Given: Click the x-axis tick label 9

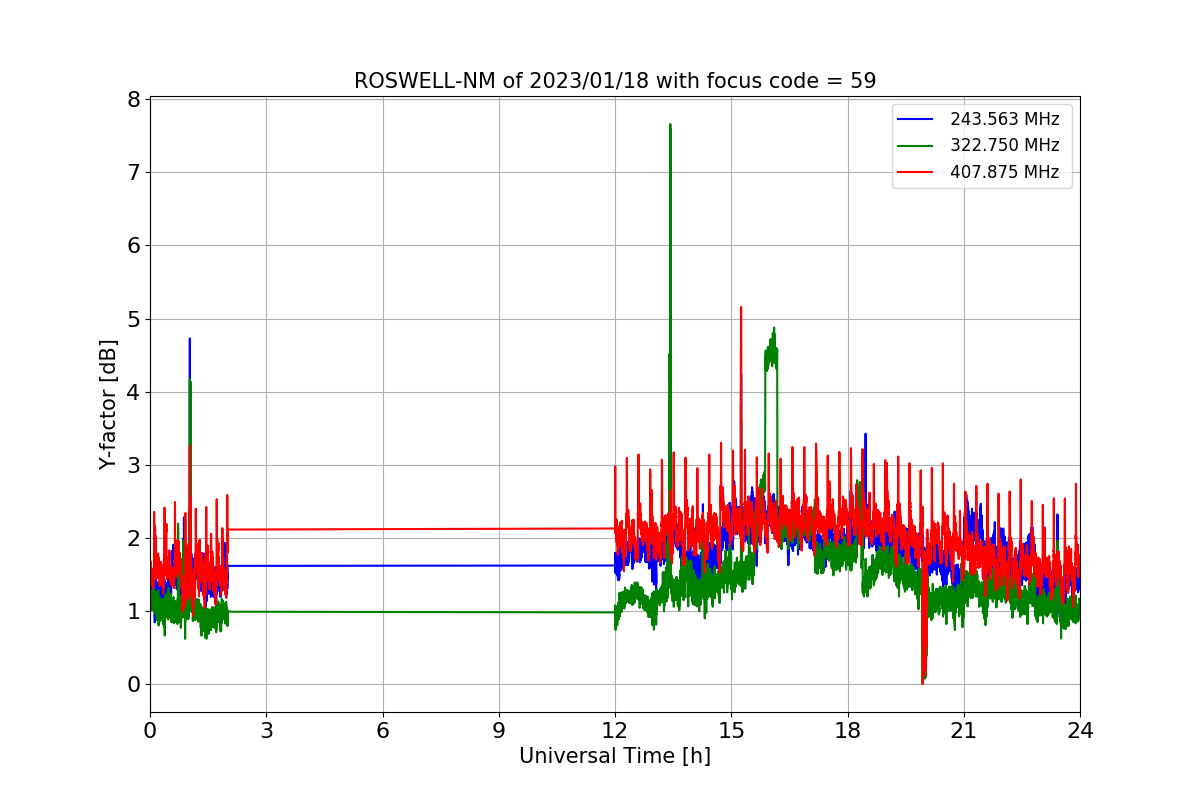Looking at the screenshot, I should (x=499, y=731).
